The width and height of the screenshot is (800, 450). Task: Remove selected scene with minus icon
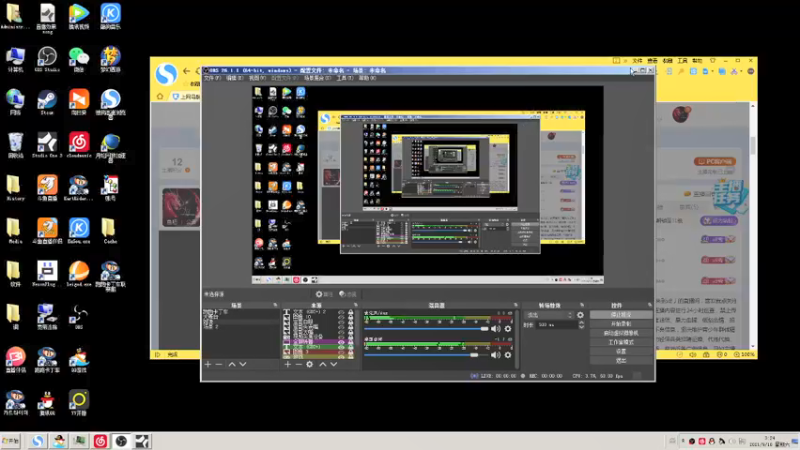(x=219, y=364)
